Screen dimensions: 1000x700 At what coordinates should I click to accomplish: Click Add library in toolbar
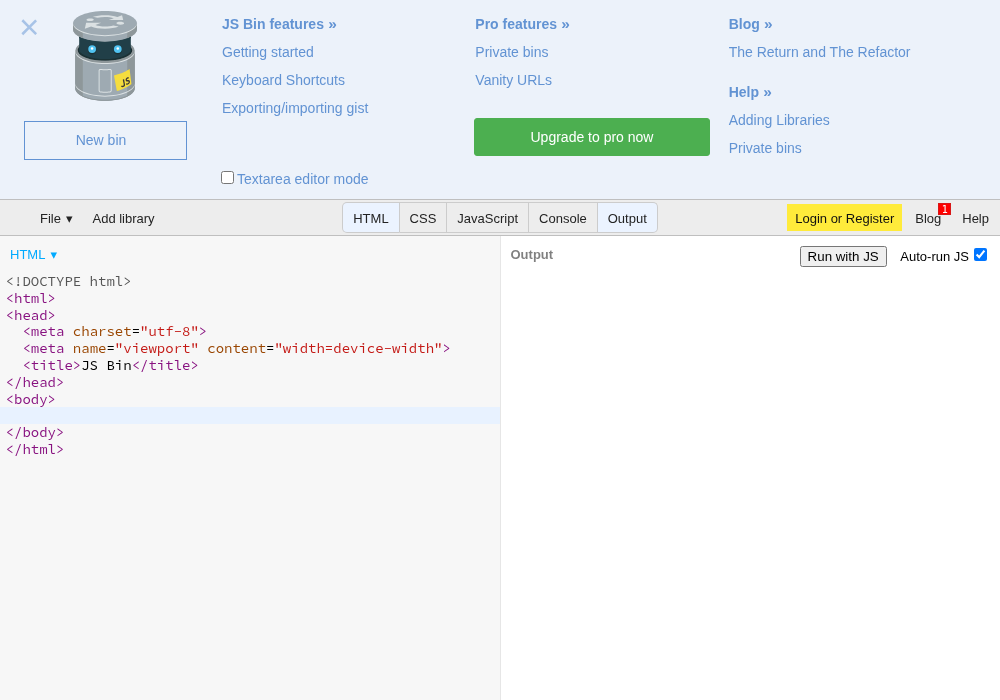tap(123, 219)
